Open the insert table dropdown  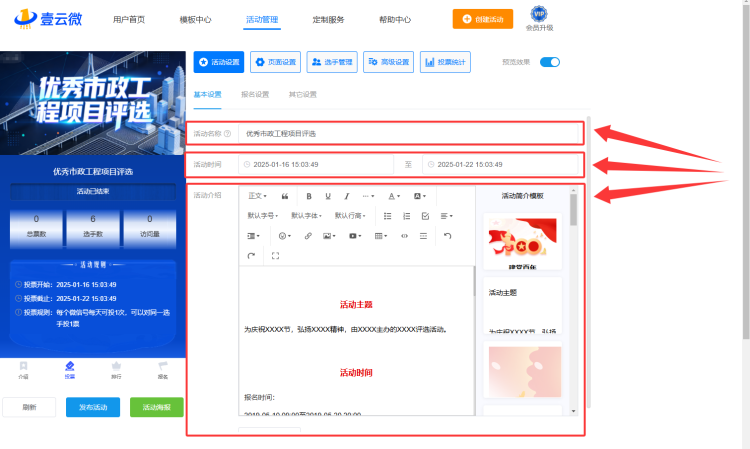coord(381,236)
